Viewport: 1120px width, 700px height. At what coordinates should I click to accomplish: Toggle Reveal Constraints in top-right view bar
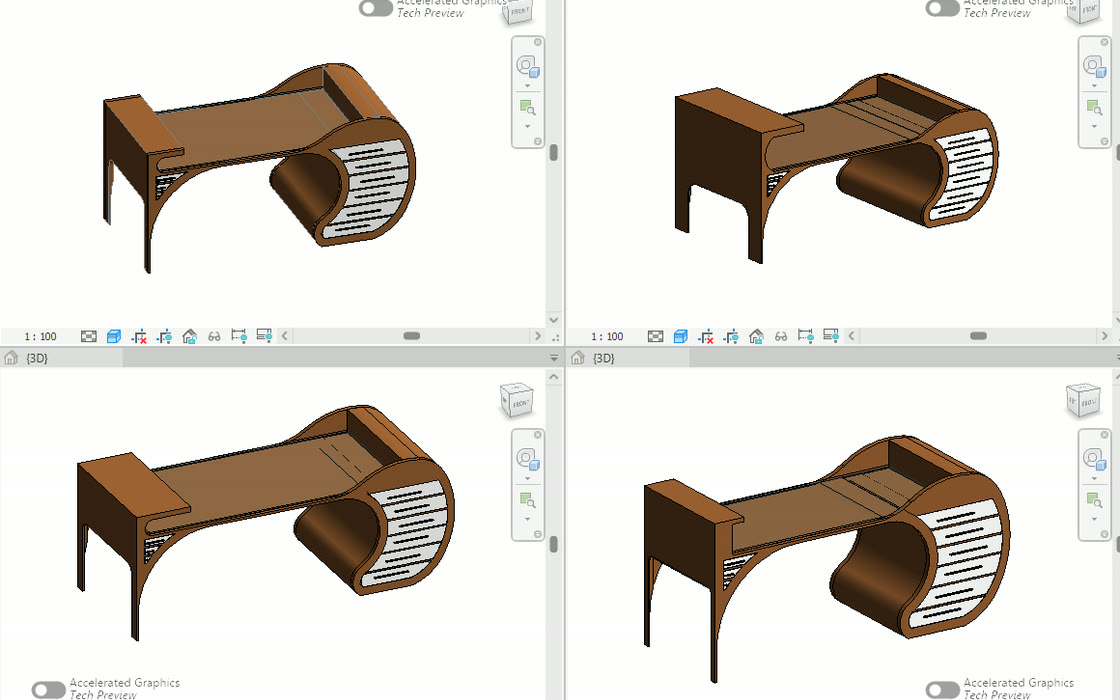(x=806, y=336)
